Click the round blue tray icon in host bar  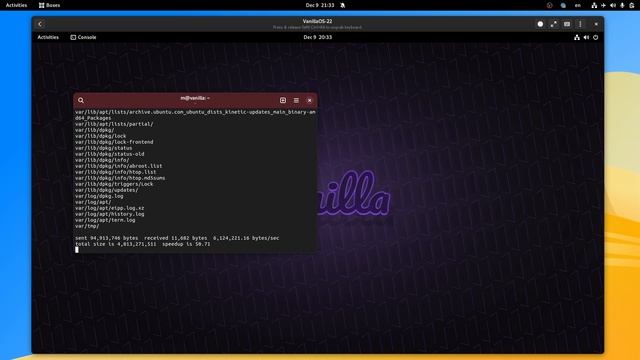[x=563, y=5]
